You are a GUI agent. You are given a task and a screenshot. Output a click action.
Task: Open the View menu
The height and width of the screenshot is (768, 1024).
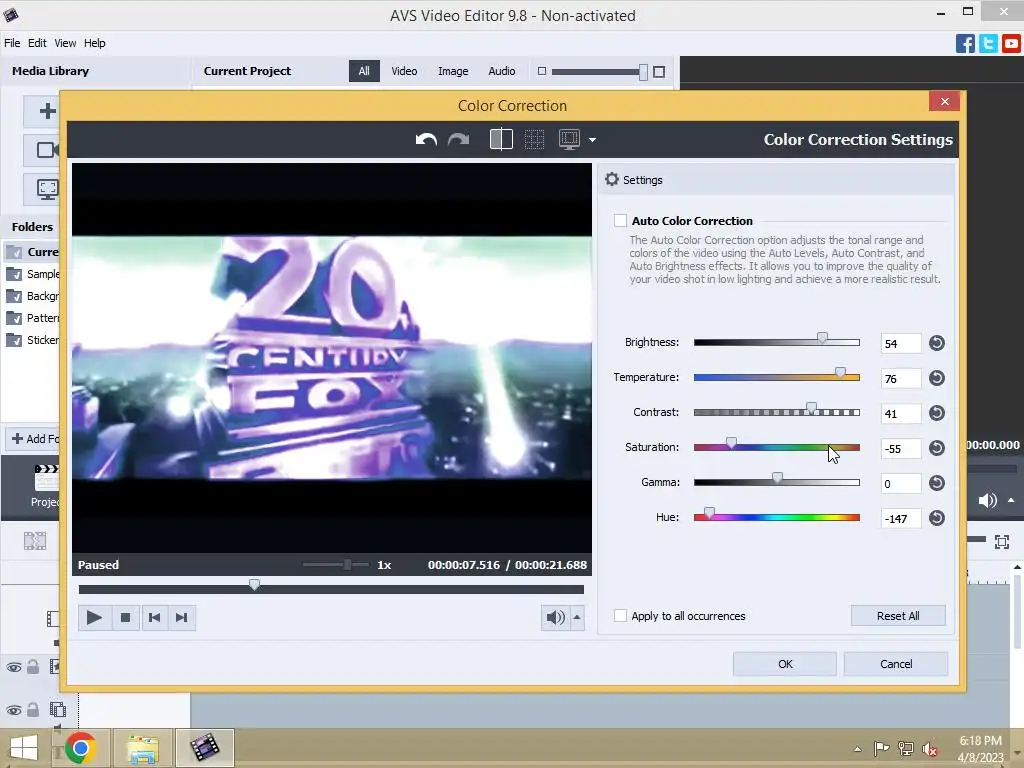click(x=65, y=43)
